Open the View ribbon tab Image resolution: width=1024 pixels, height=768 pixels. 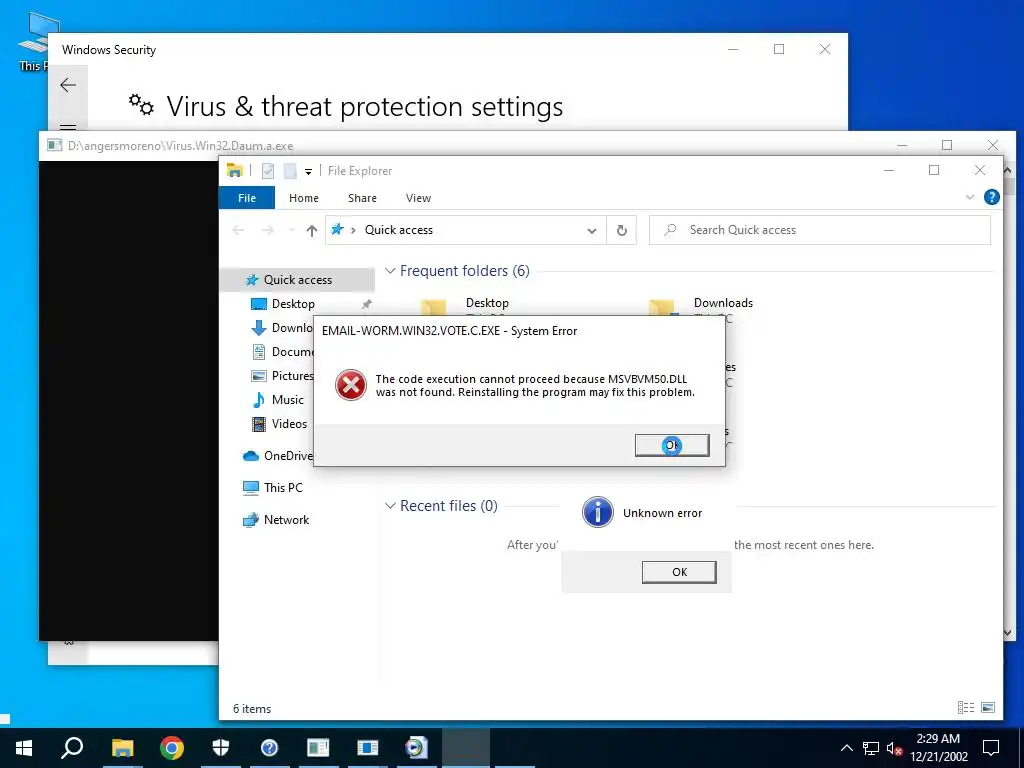[x=418, y=198]
